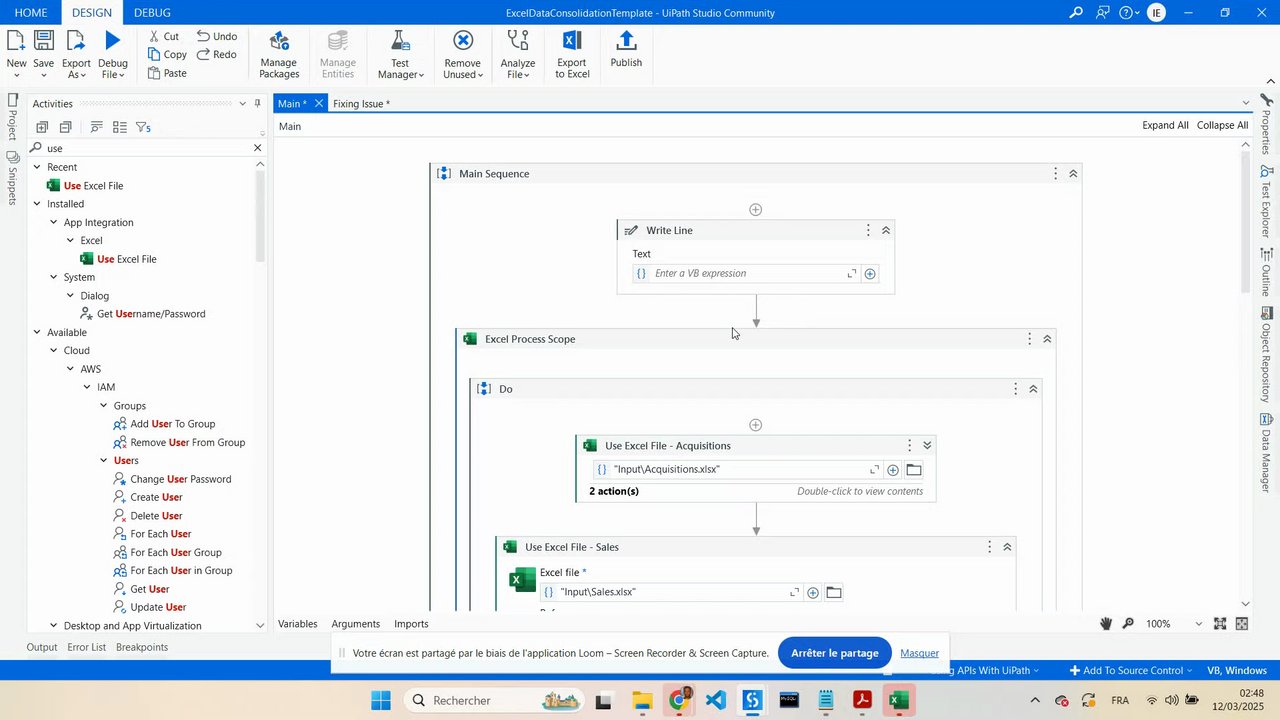Click Collapse All activities icon
The image size is (1280, 720).
(65, 127)
